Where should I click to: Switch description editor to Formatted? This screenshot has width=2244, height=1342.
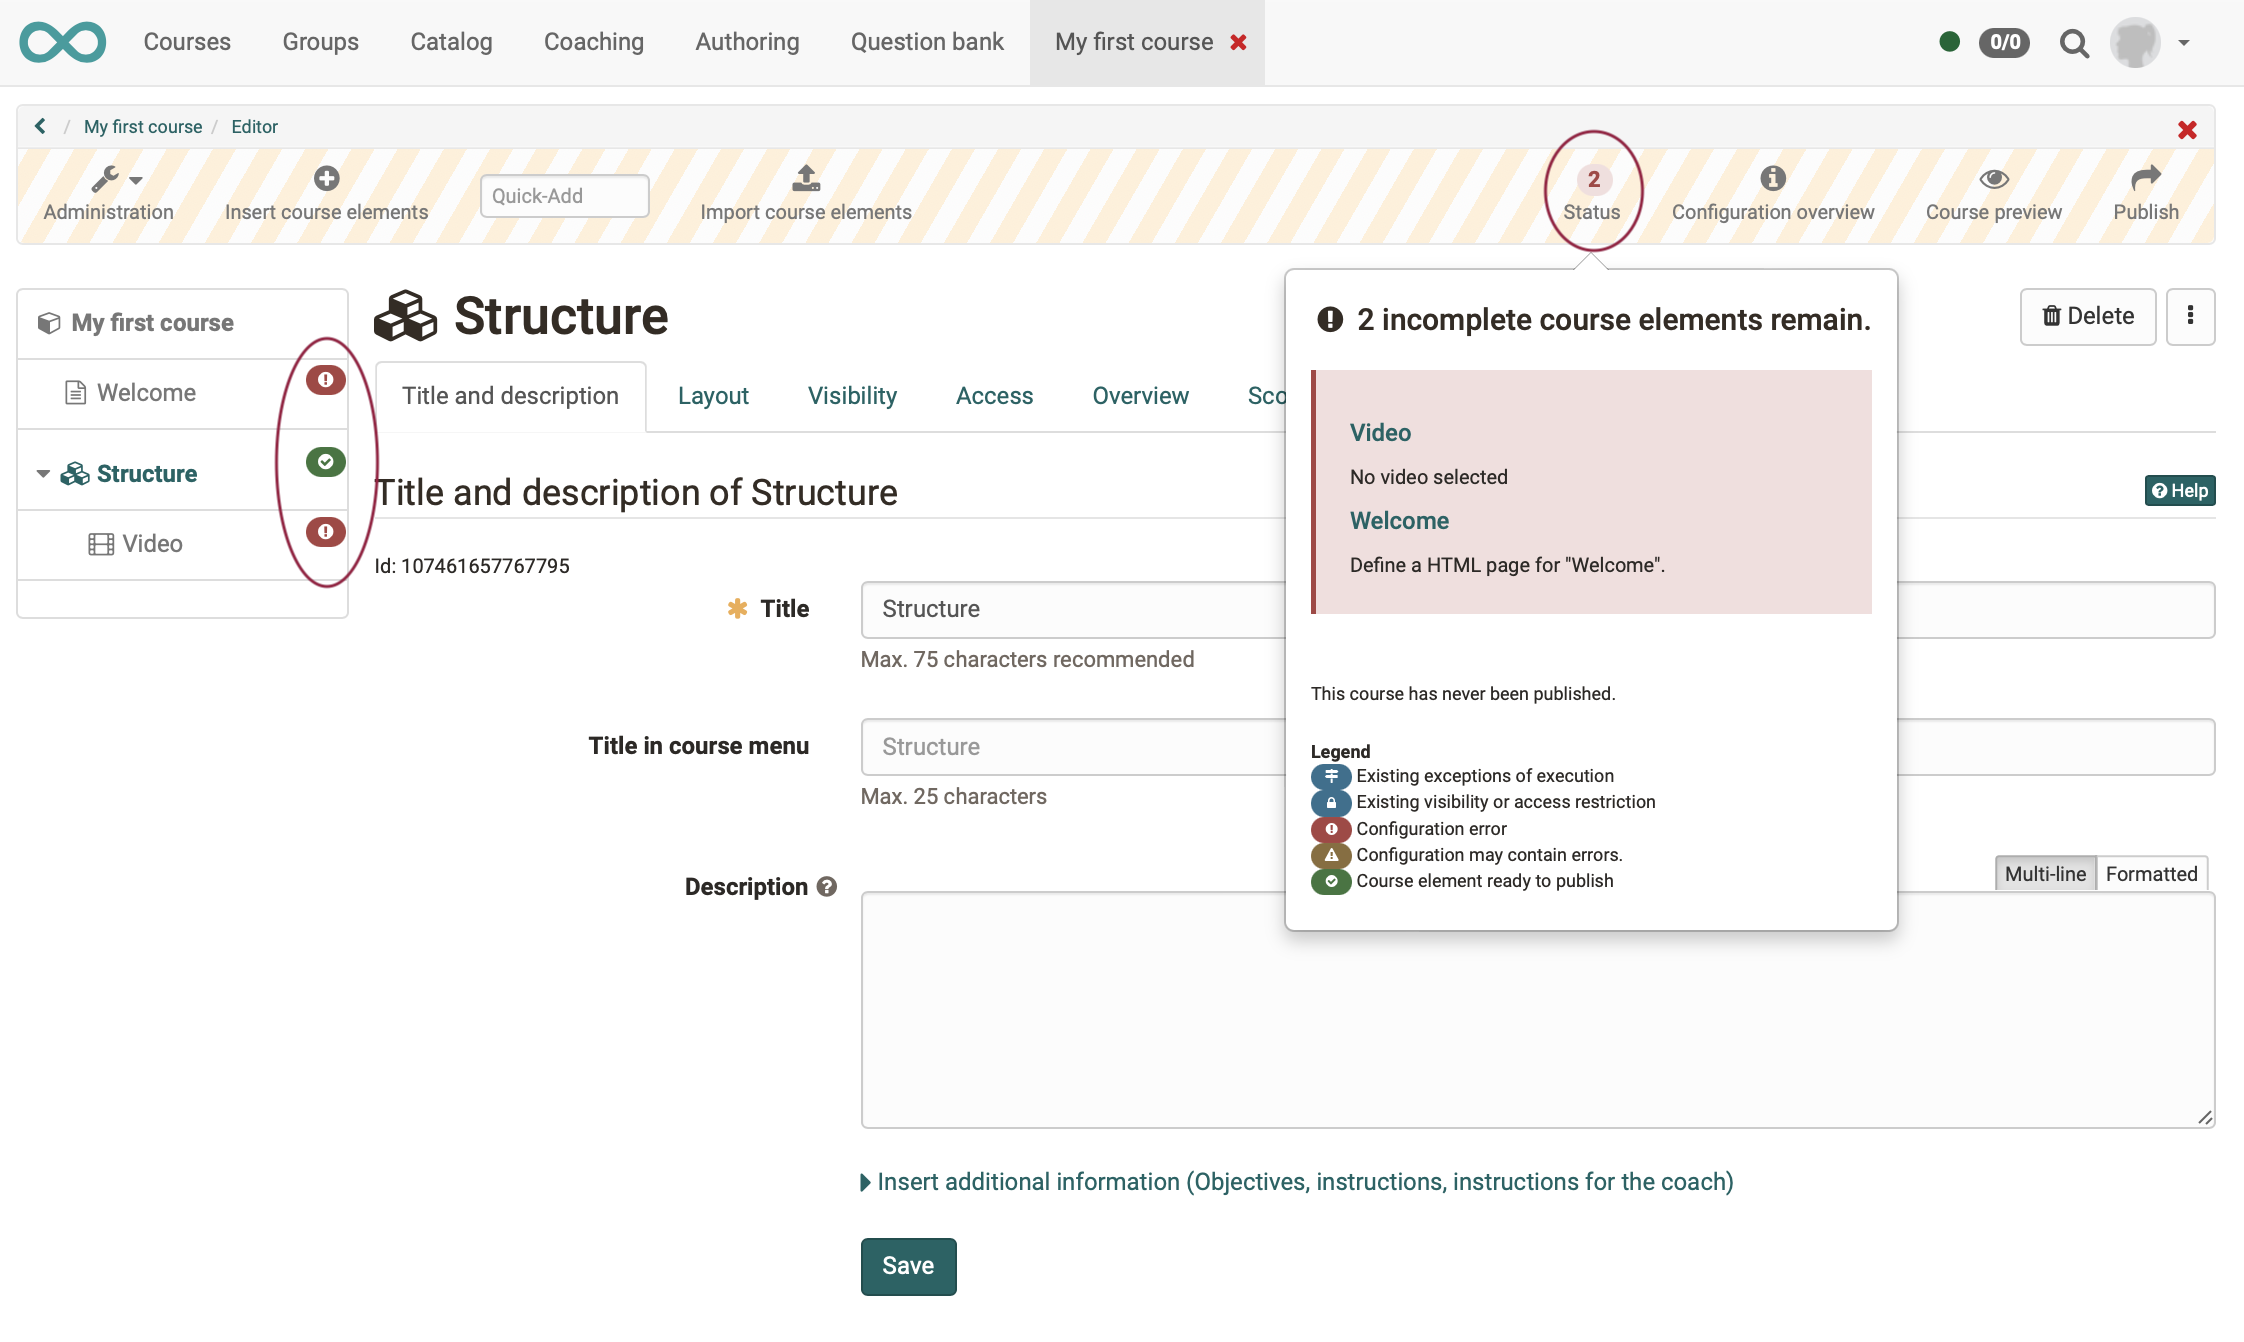[x=2151, y=874]
